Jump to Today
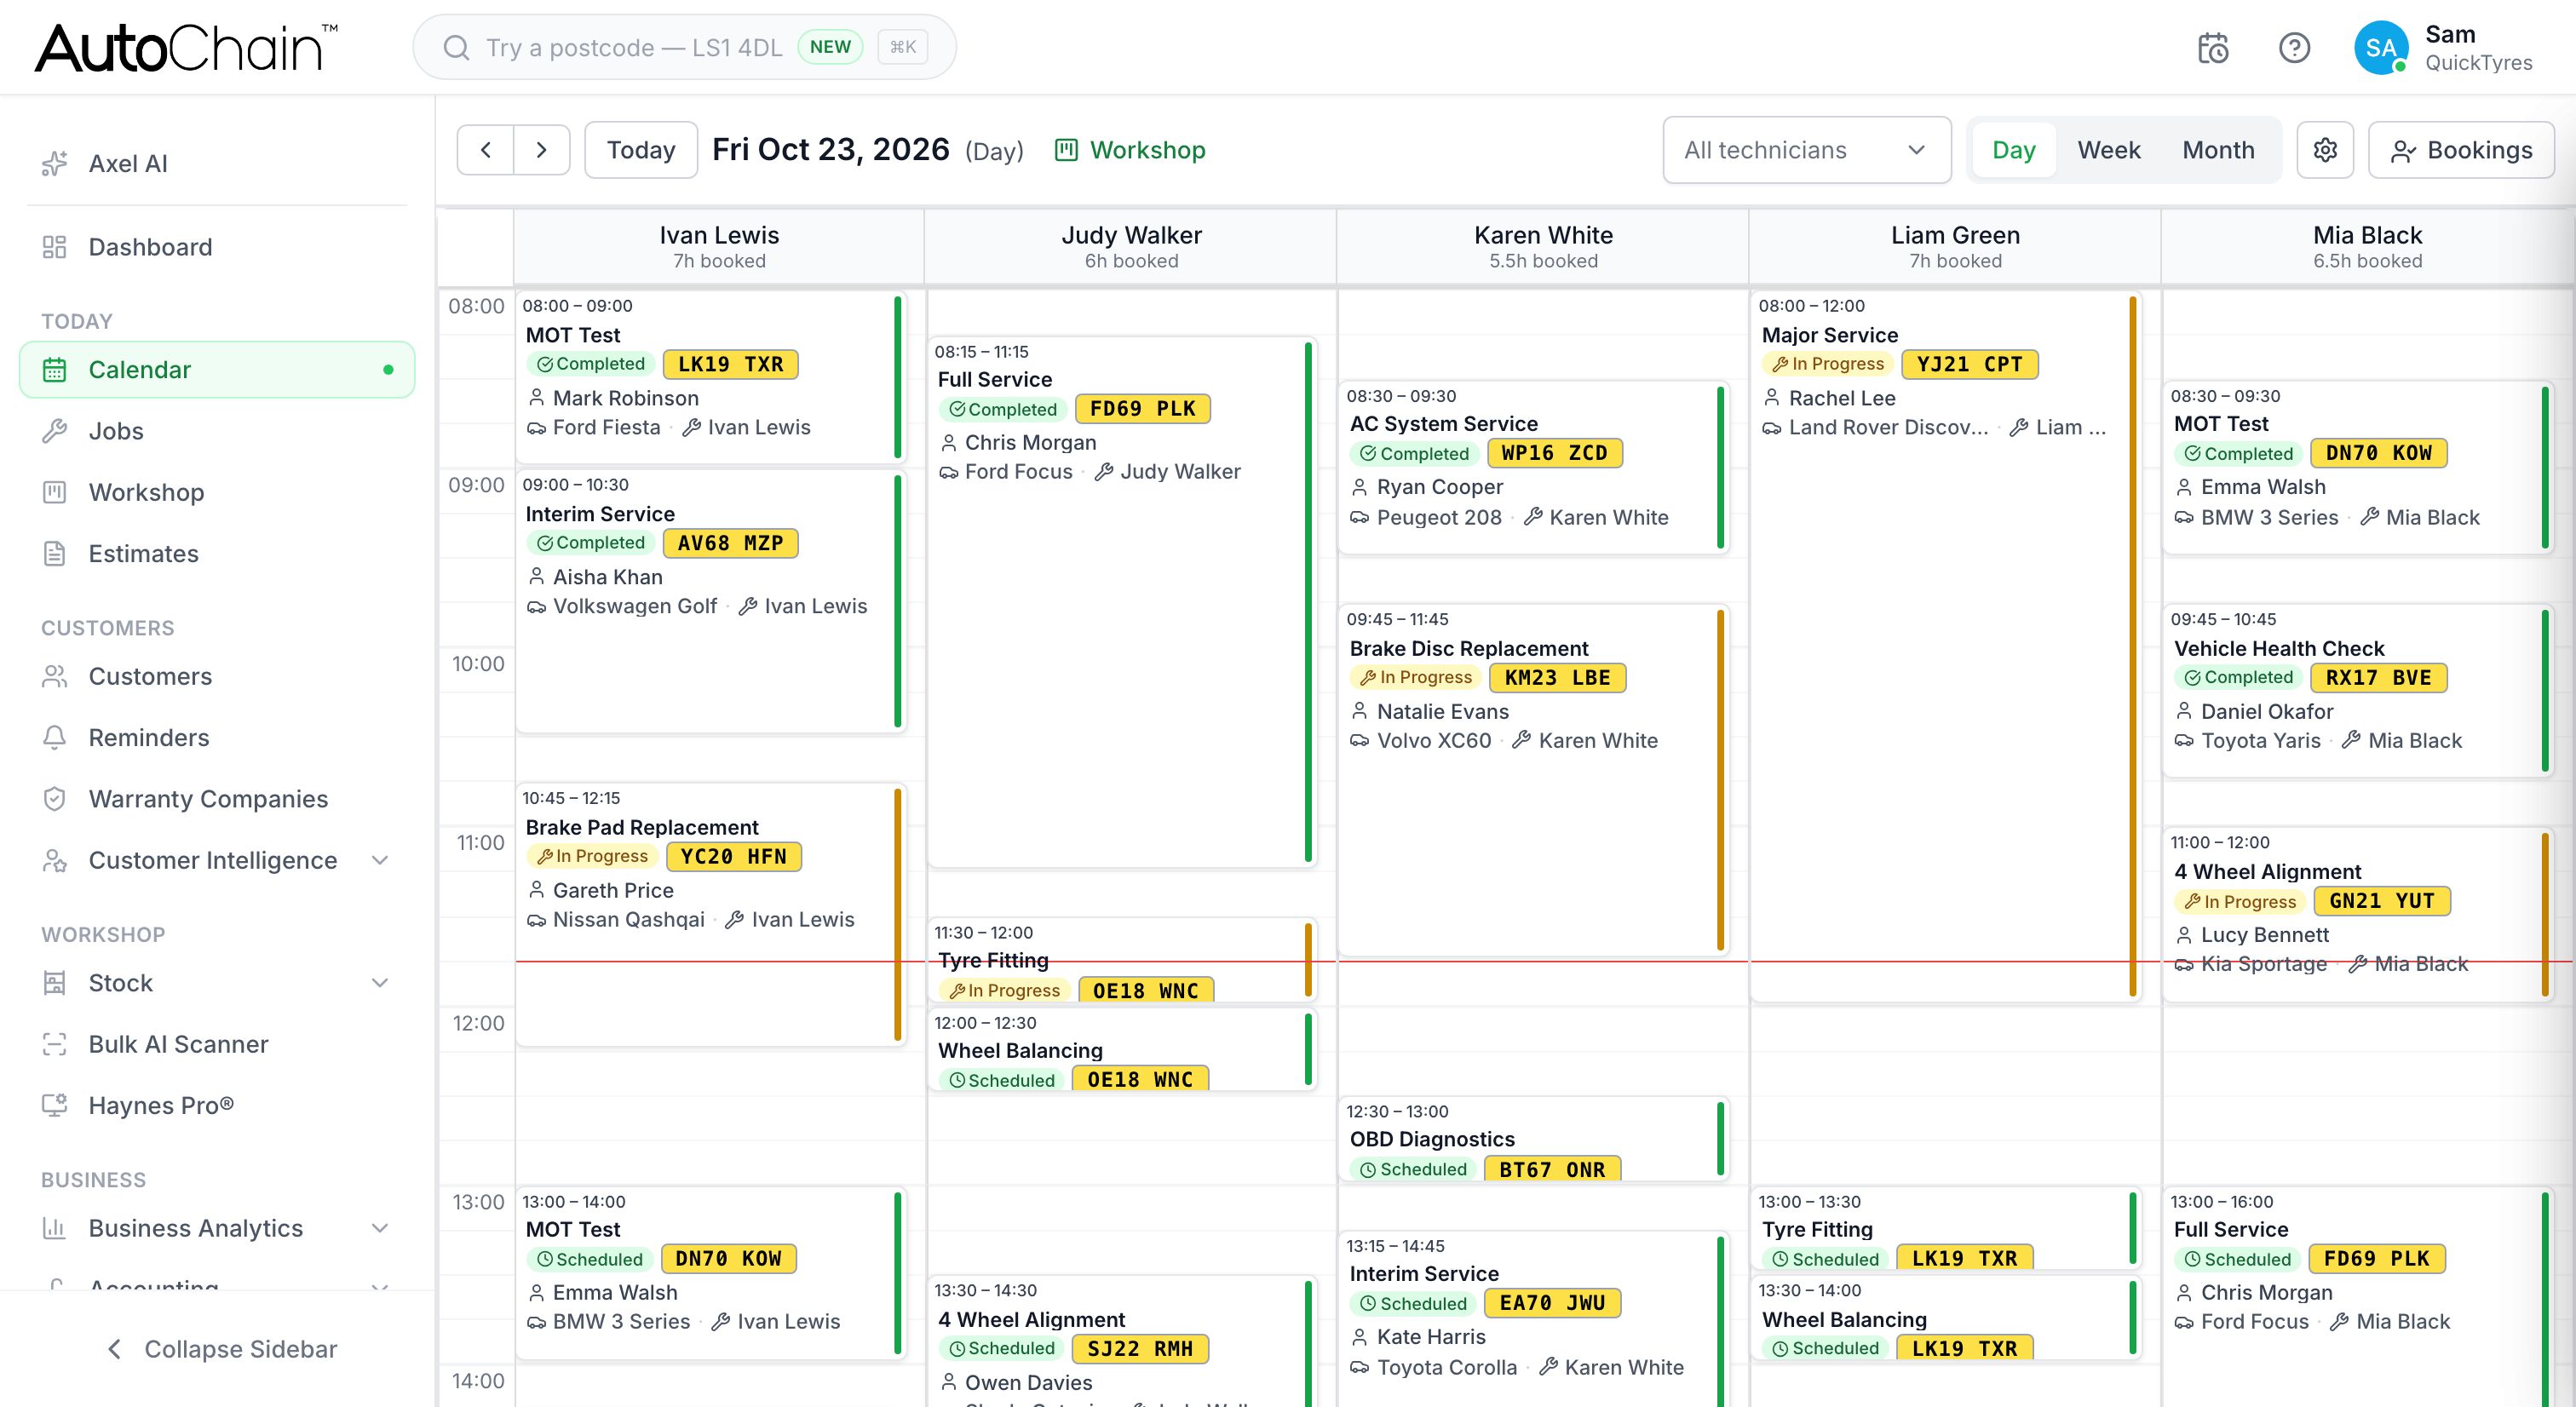The height and width of the screenshot is (1407, 2576). coord(641,150)
